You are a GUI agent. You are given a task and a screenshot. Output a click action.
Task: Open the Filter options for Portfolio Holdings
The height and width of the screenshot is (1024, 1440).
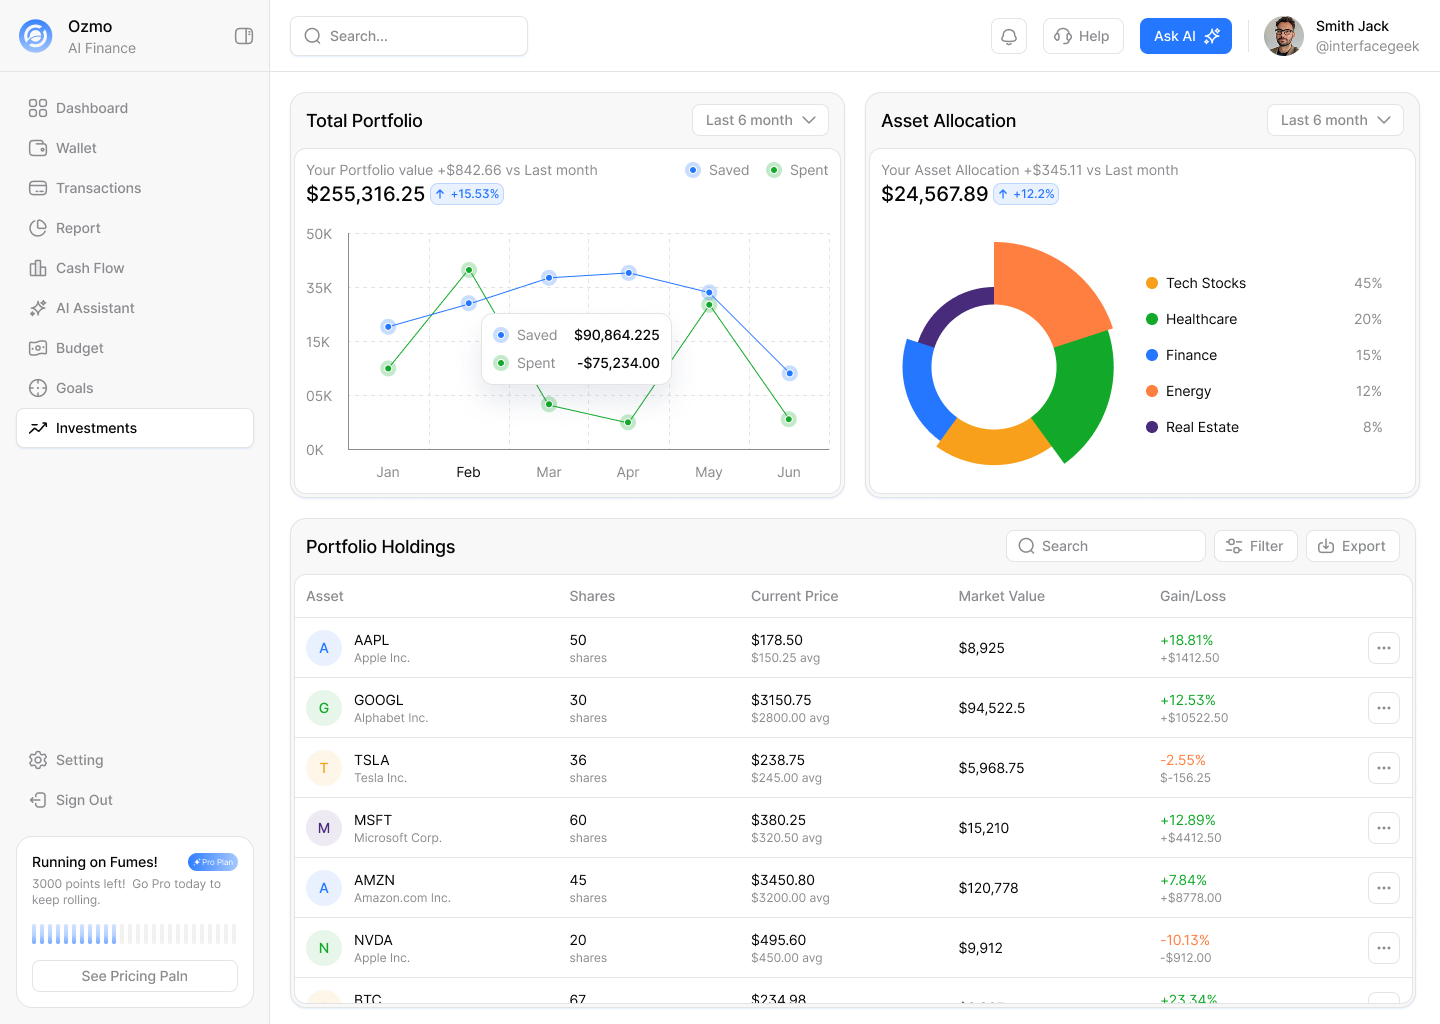(1255, 546)
